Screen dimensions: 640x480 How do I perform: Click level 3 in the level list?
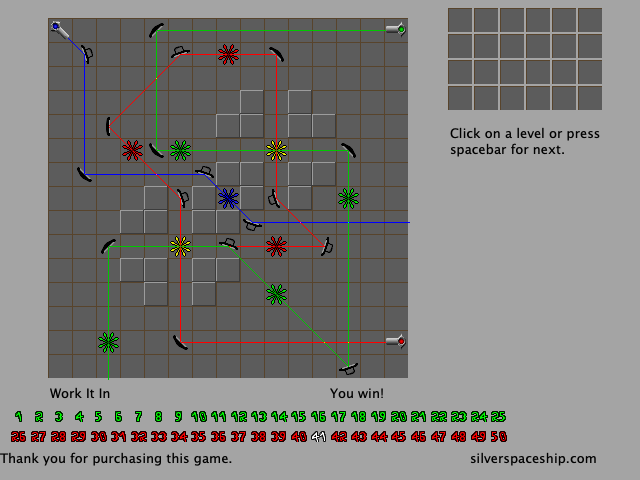[x=58, y=417]
